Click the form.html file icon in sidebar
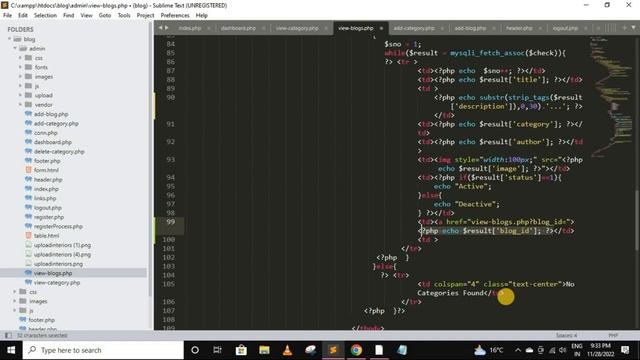The image size is (640, 360). click(x=28, y=170)
